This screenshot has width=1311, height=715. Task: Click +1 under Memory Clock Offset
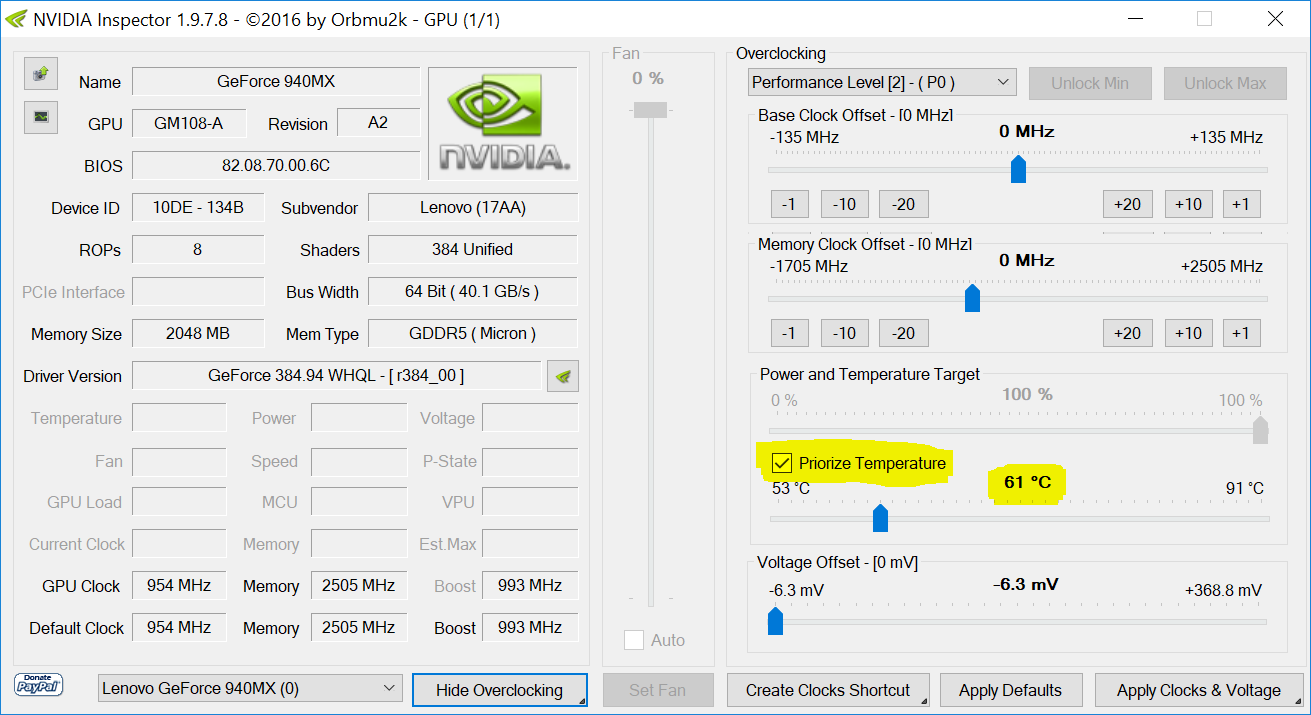coord(1240,333)
